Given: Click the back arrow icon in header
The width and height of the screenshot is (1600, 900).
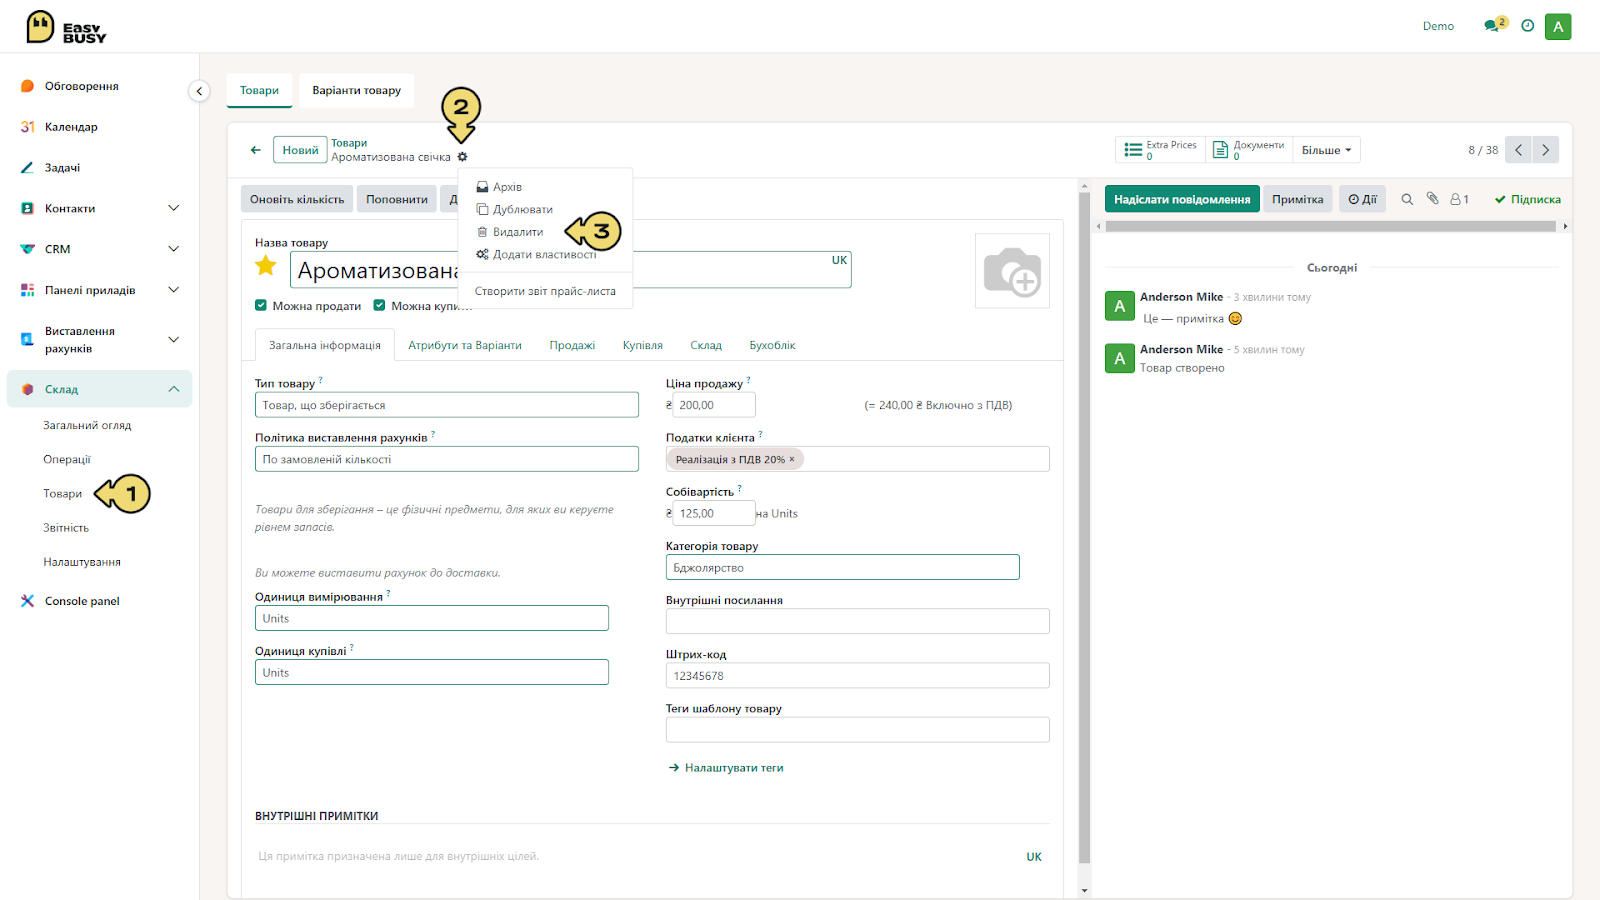Looking at the screenshot, I should tap(256, 150).
